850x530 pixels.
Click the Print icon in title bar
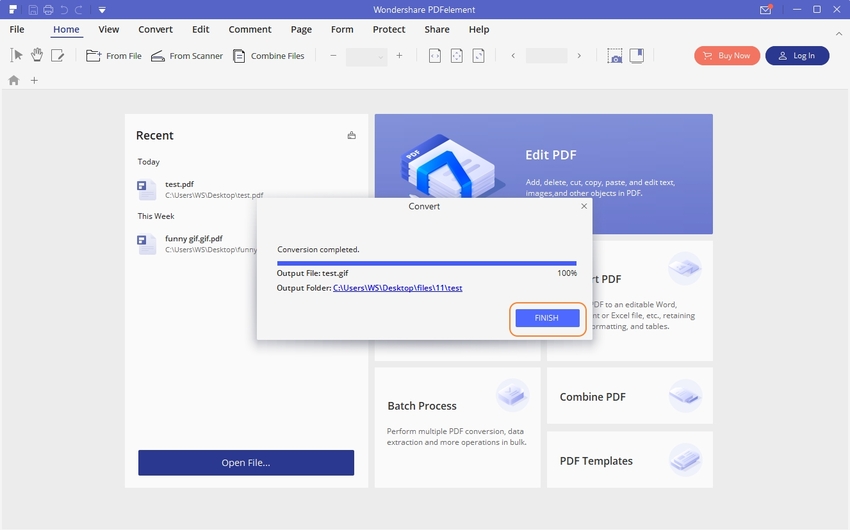pyautogui.click(x=48, y=10)
